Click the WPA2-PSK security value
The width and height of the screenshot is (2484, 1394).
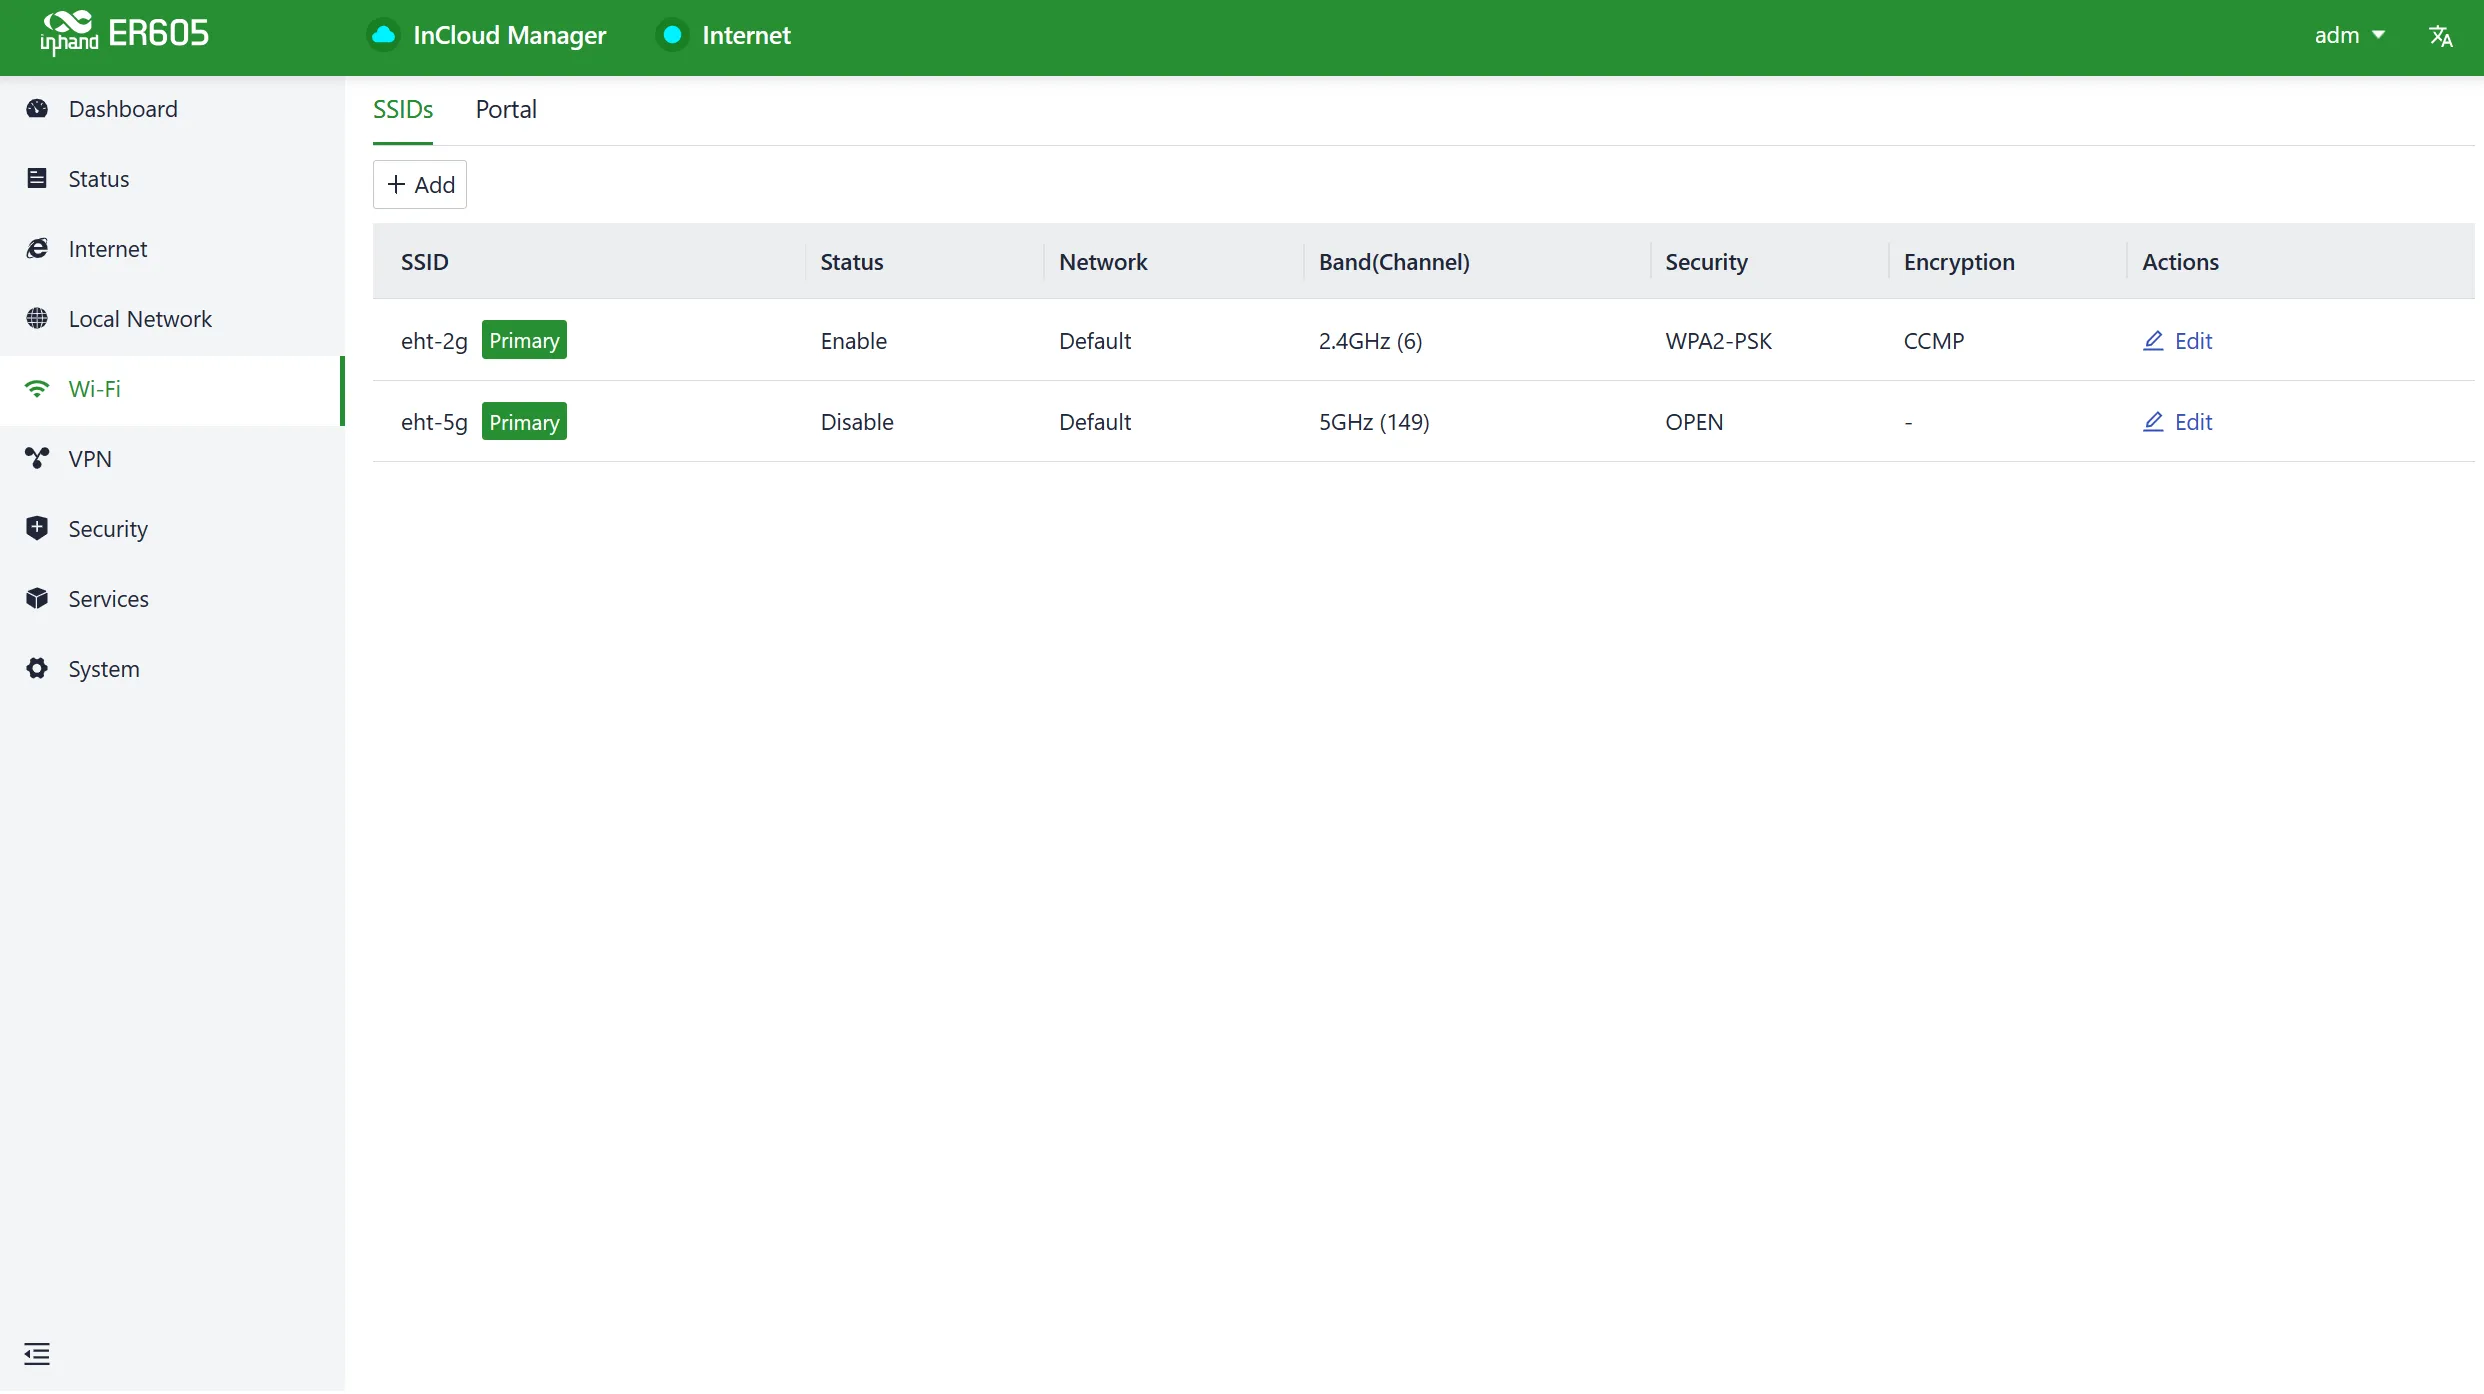1718,341
